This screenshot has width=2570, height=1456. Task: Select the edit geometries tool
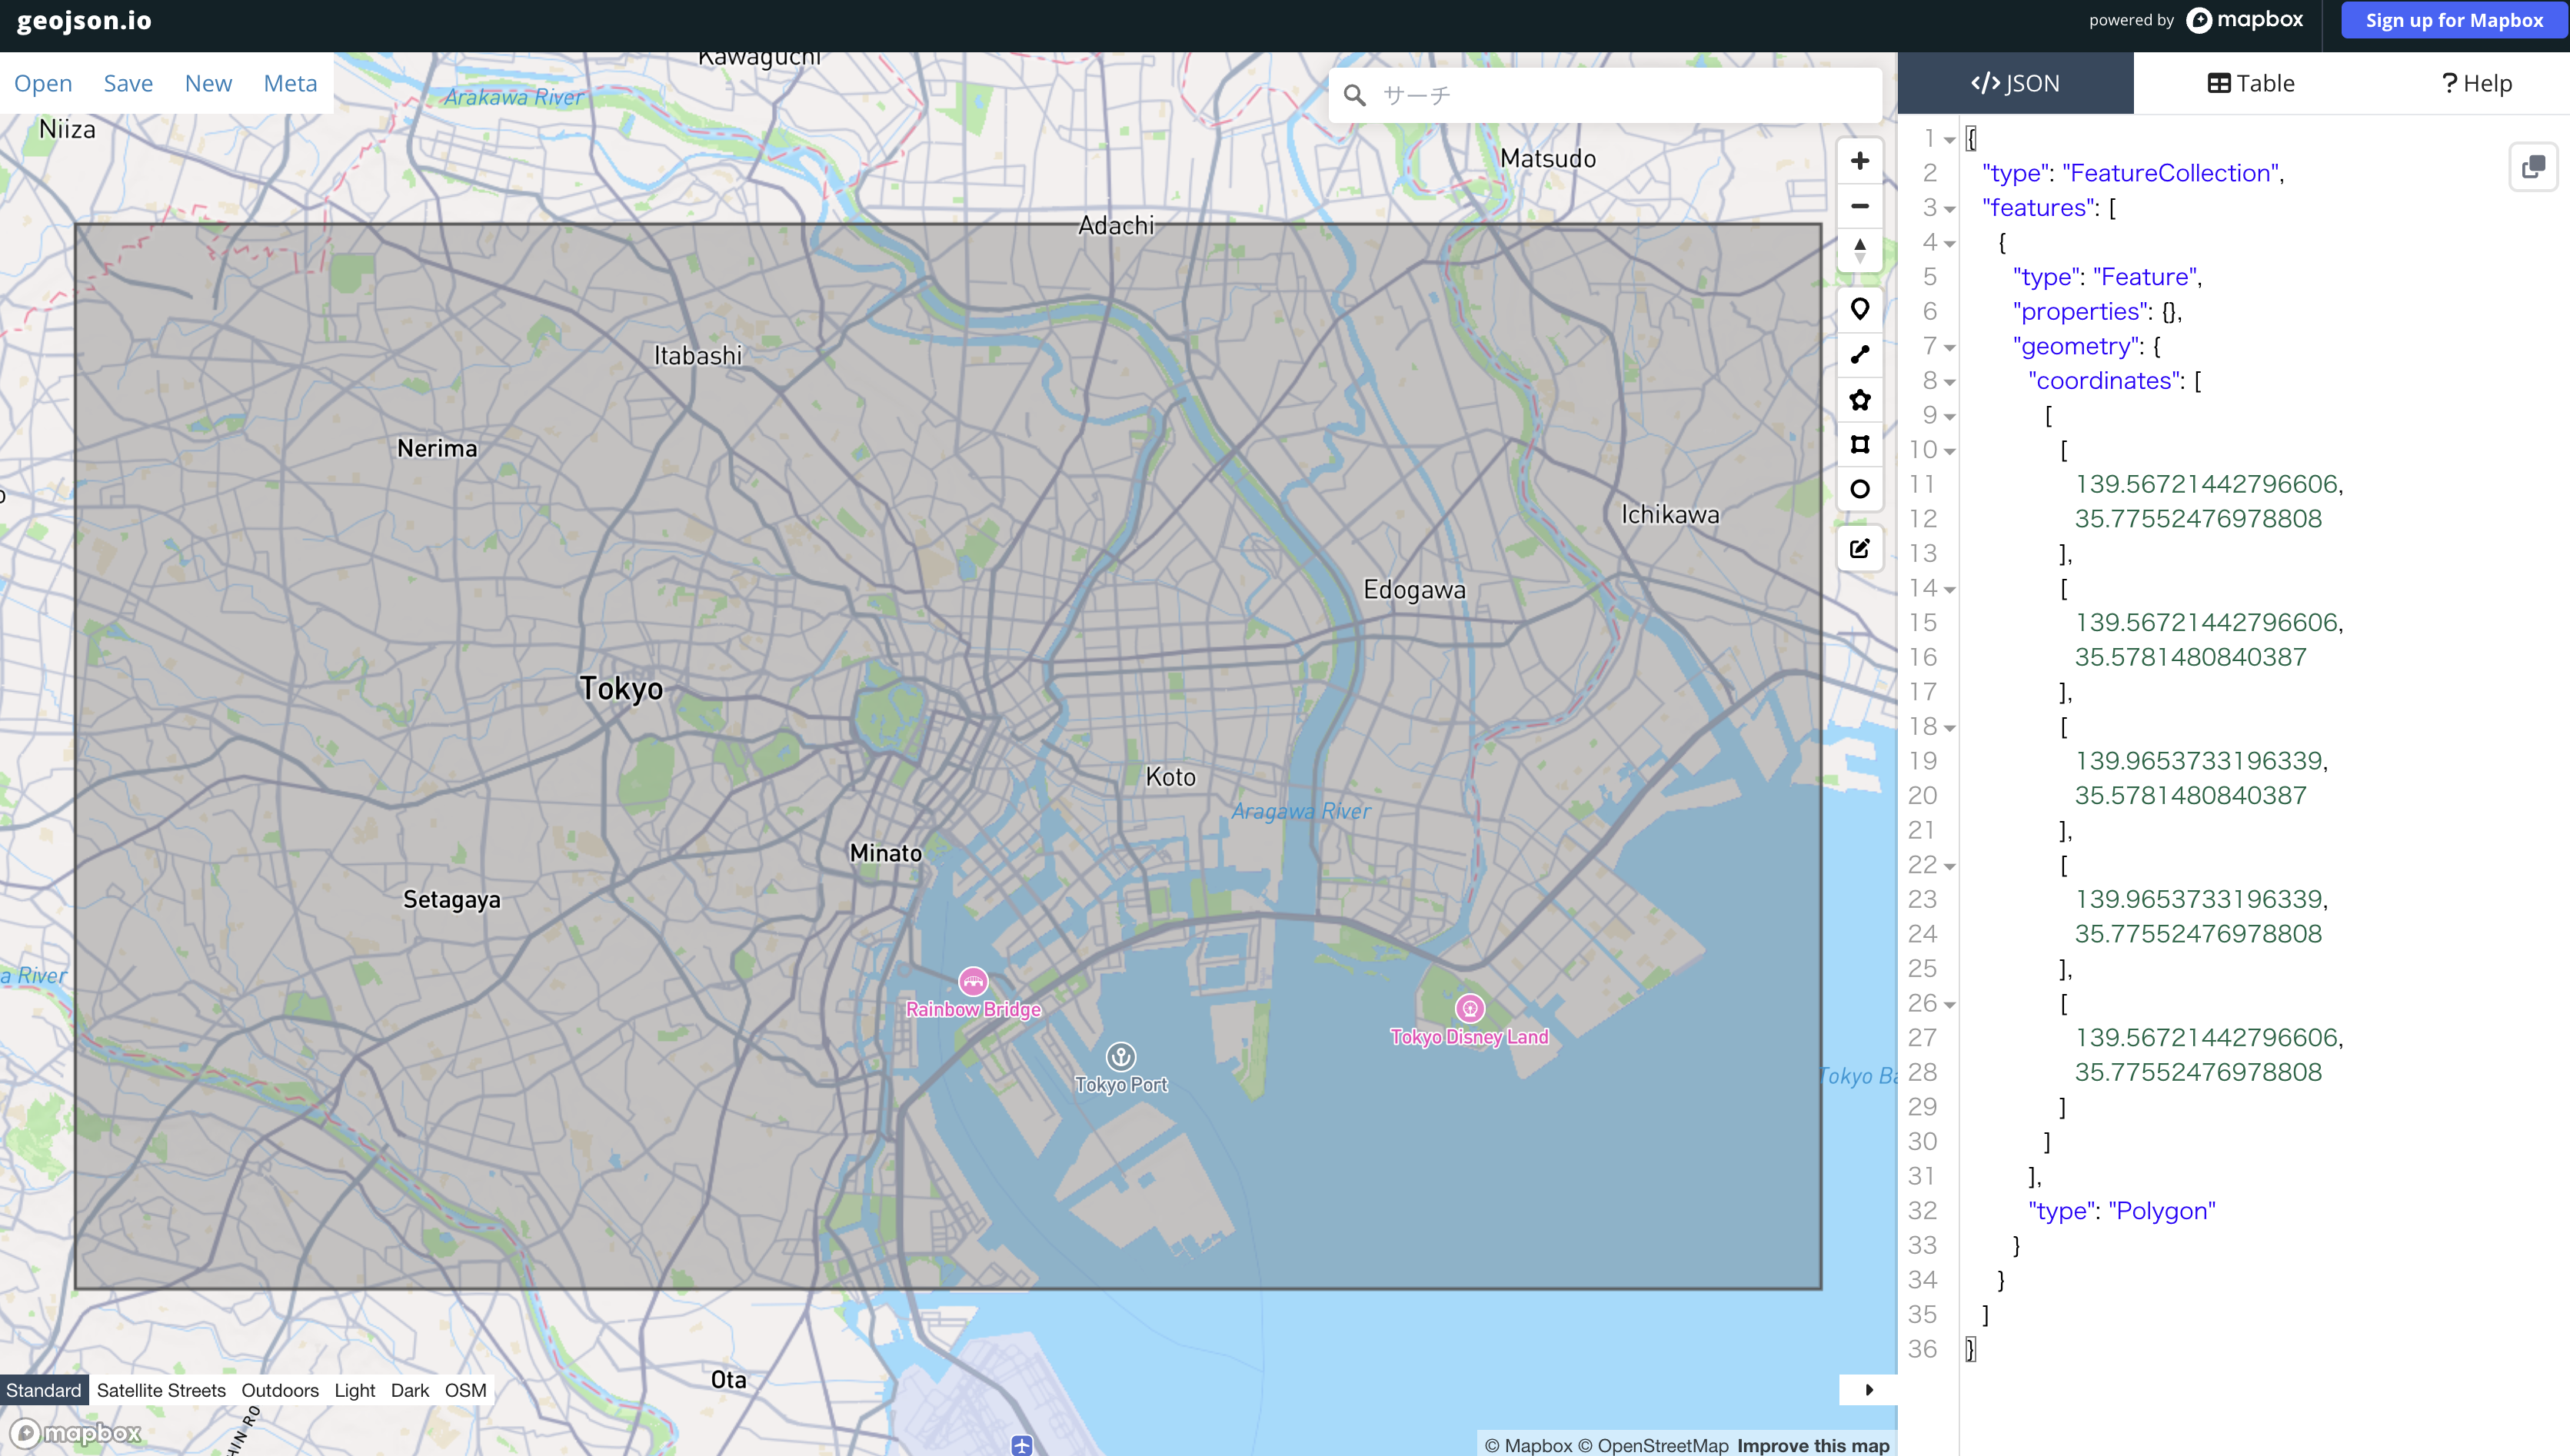click(x=1859, y=547)
